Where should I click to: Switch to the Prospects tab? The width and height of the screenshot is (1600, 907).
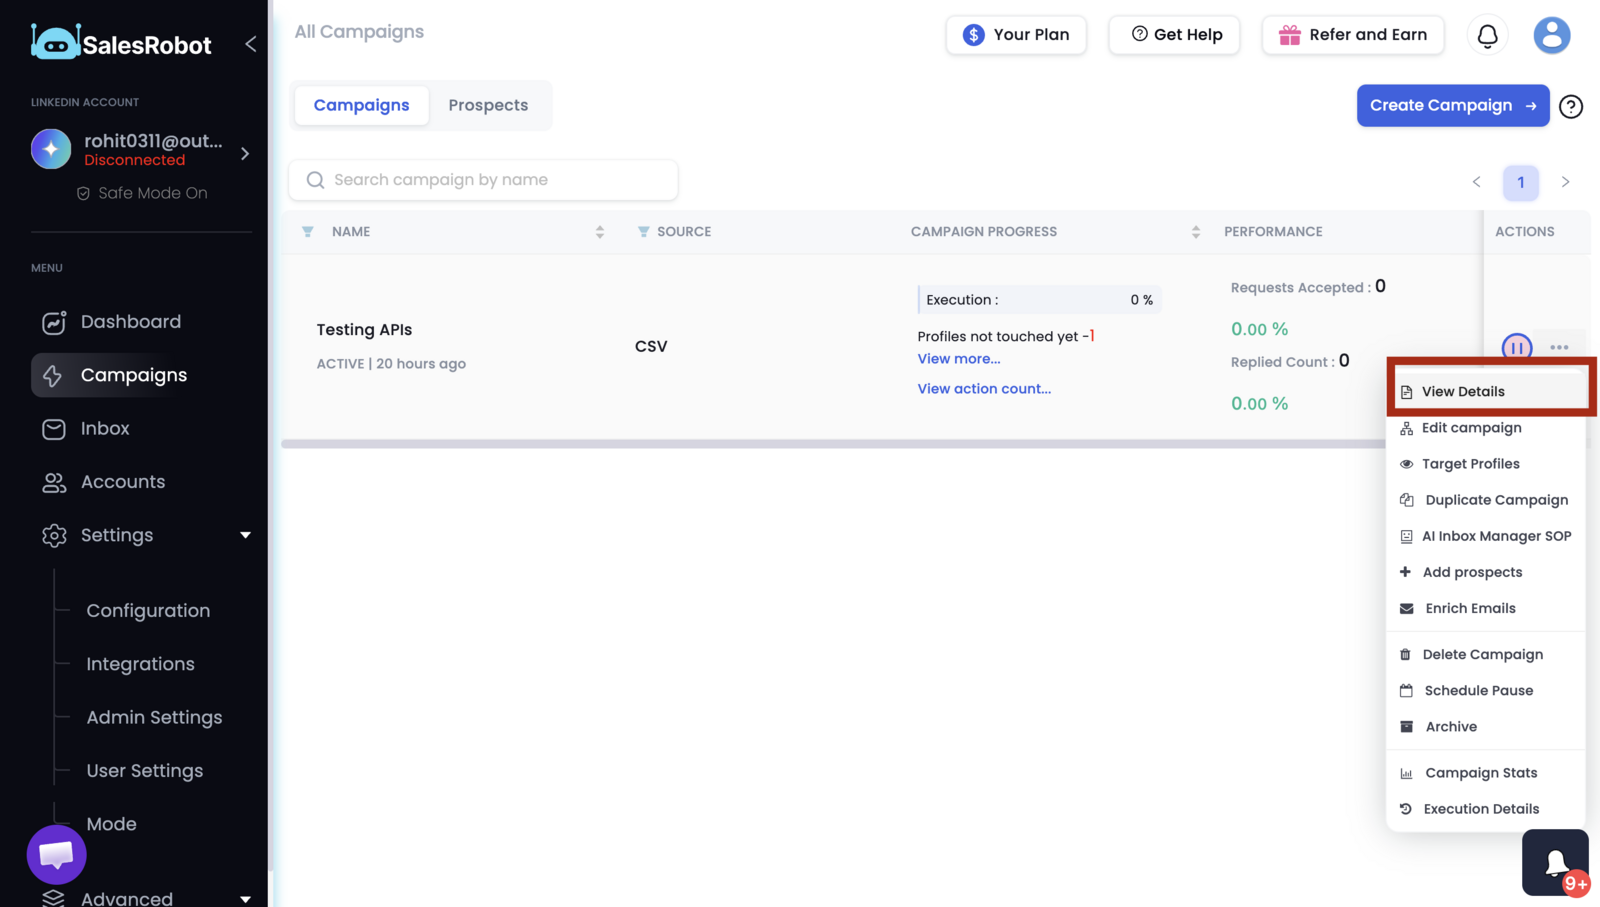[x=488, y=105]
